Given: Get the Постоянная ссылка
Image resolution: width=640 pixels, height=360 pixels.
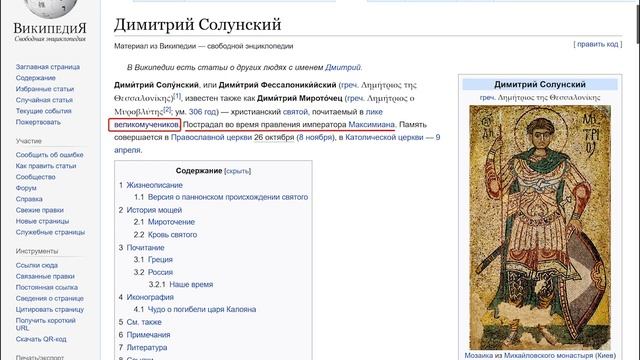Looking at the screenshot, I should [x=47, y=287].
